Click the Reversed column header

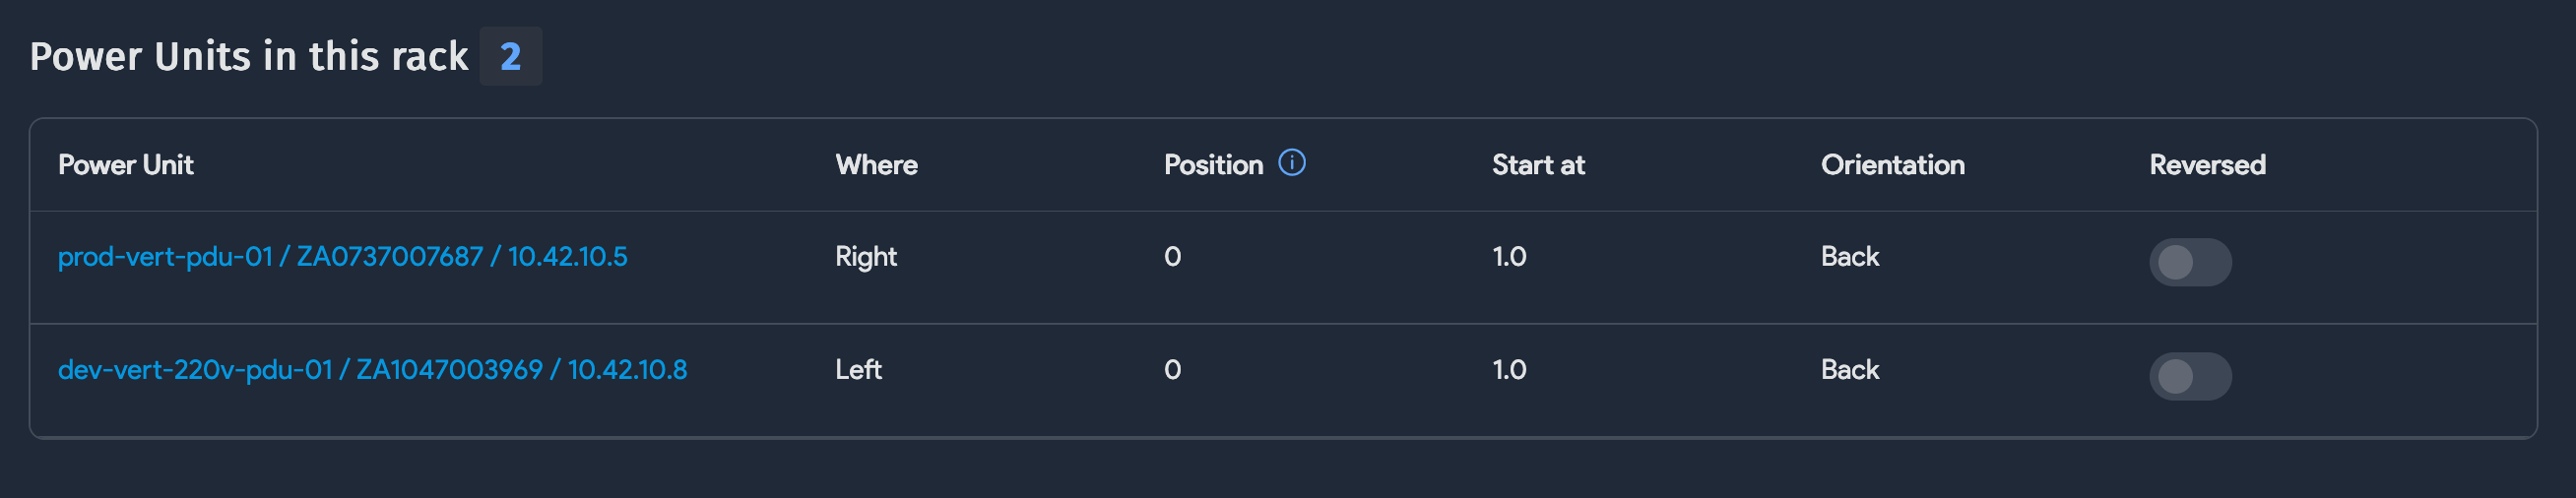coord(2207,165)
